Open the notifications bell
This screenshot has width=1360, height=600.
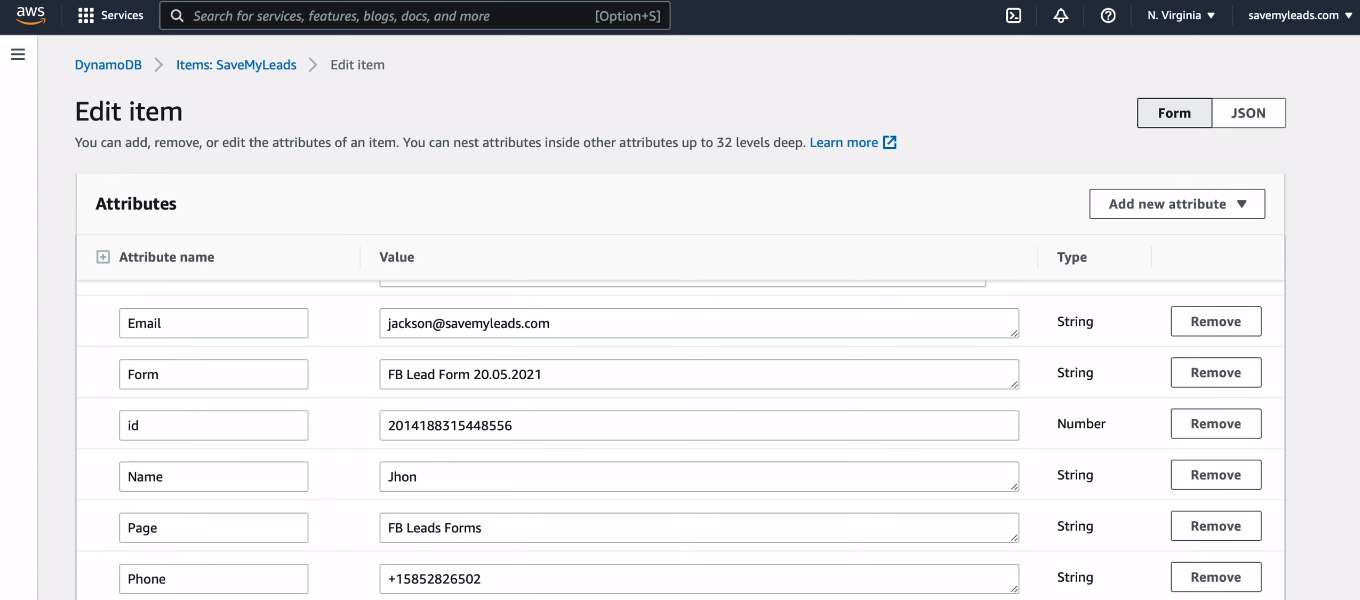click(1061, 16)
